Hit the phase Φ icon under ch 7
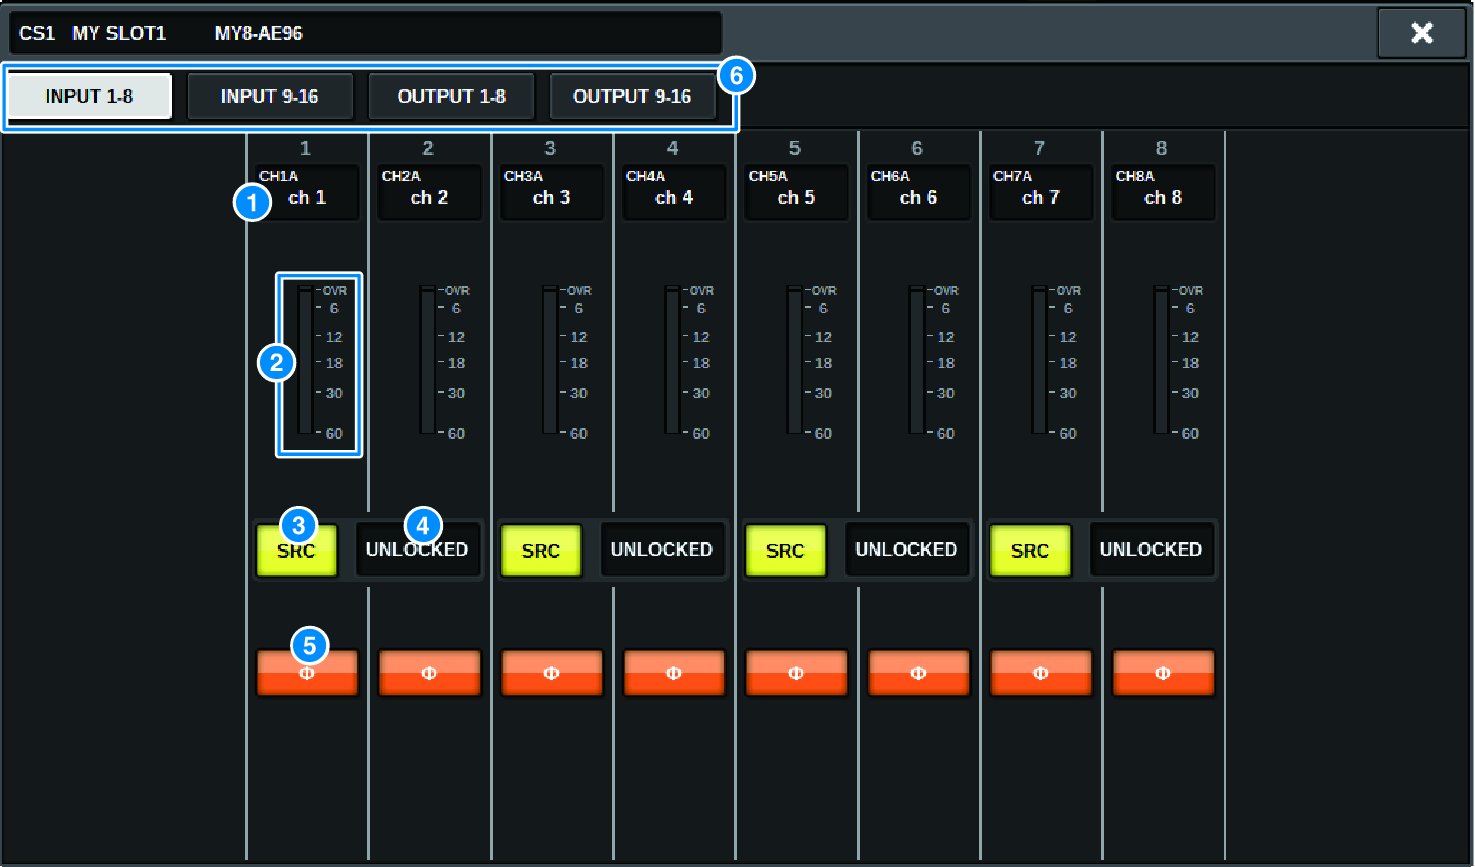Screen dimensions: 1475x867 (1040, 672)
